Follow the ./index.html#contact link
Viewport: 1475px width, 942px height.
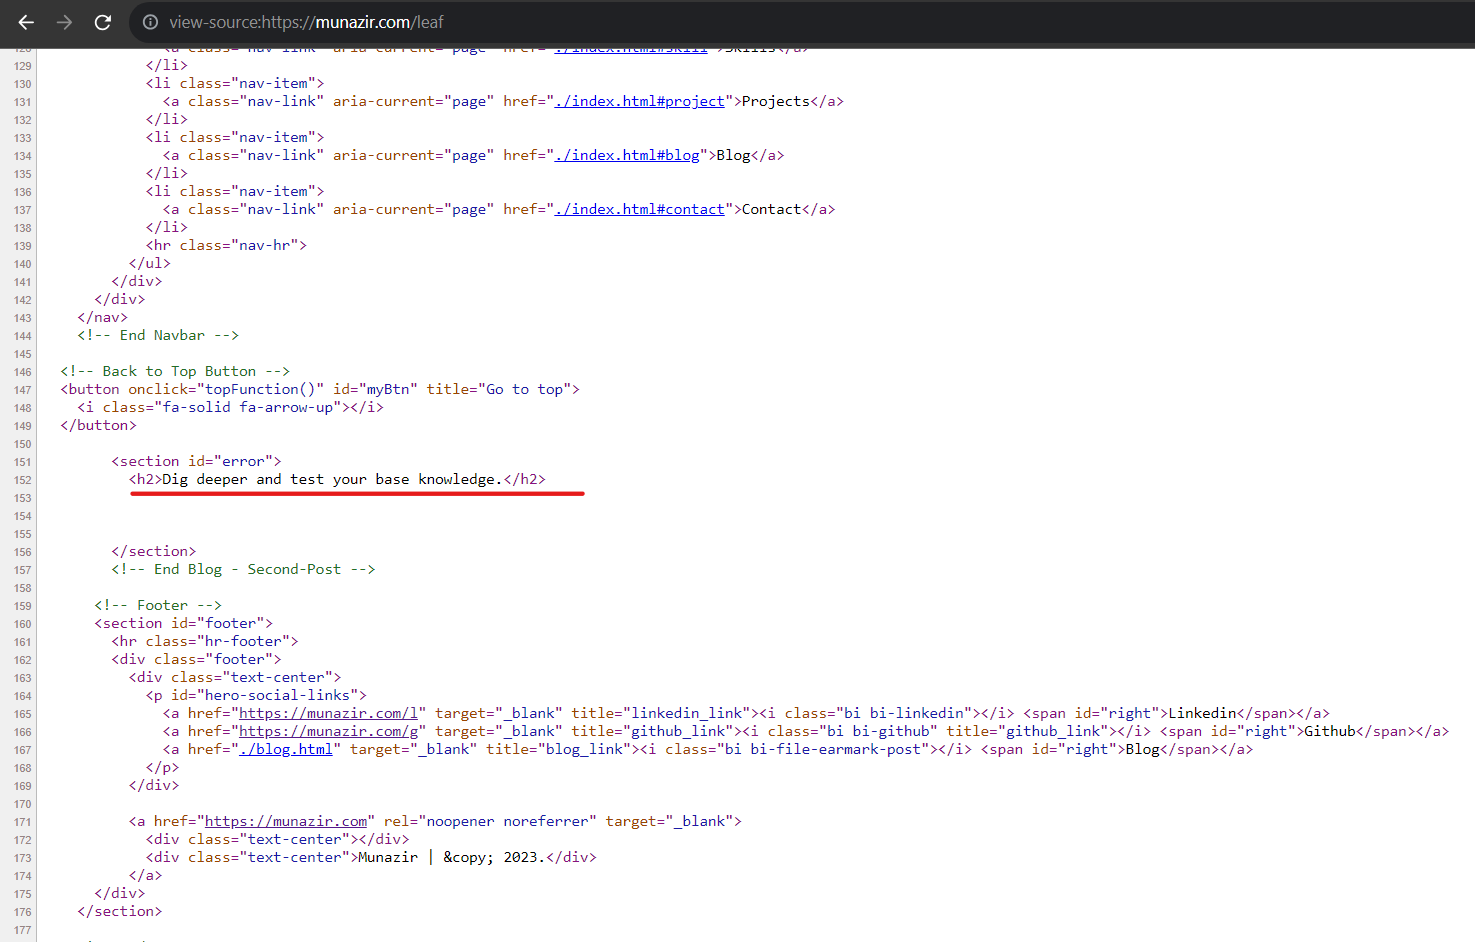coord(640,208)
